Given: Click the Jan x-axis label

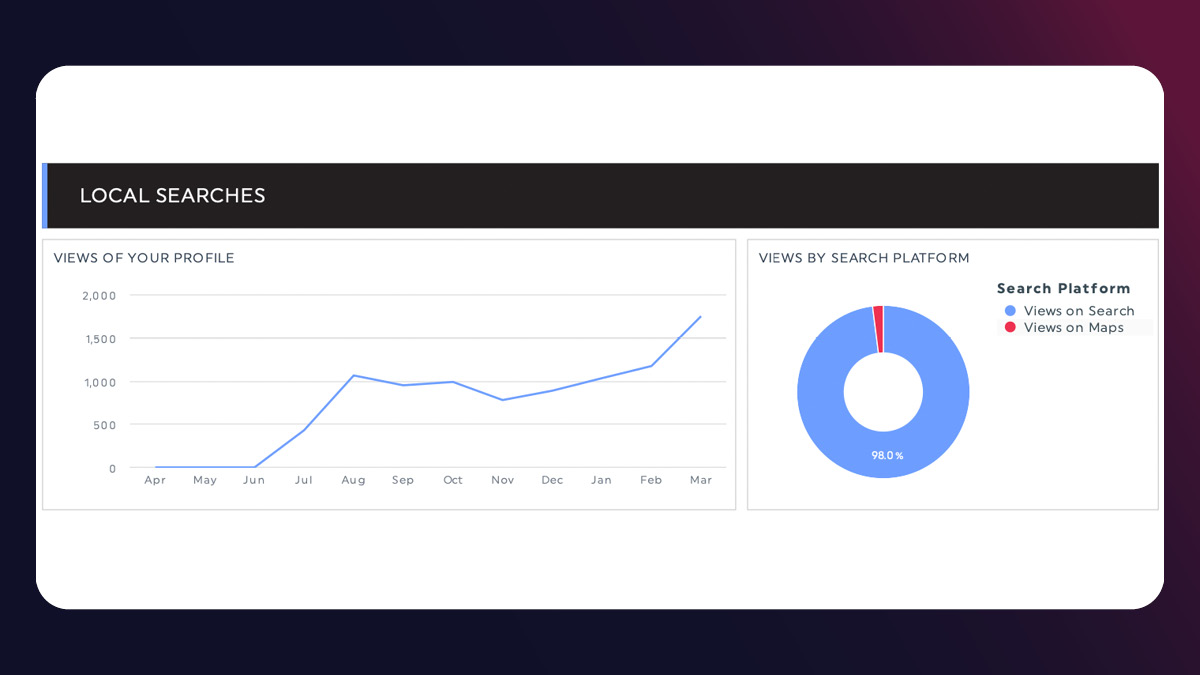Looking at the screenshot, I should pos(601,480).
